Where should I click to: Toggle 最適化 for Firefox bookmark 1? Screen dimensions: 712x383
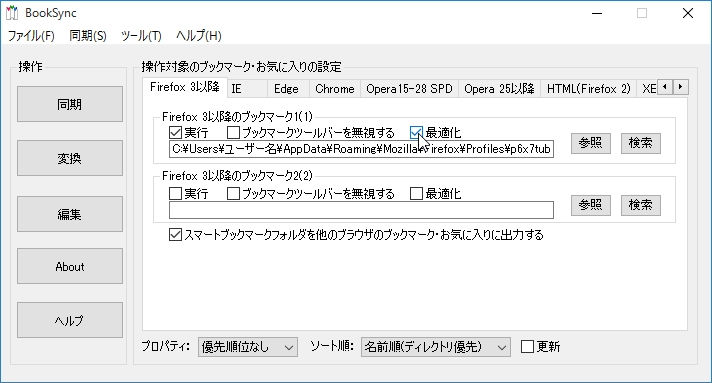(416, 133)
